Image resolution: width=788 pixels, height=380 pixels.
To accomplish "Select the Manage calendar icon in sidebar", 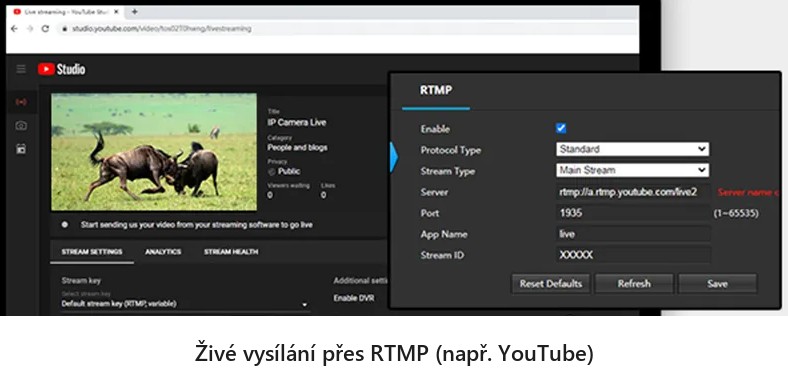I will coord(21,149).
